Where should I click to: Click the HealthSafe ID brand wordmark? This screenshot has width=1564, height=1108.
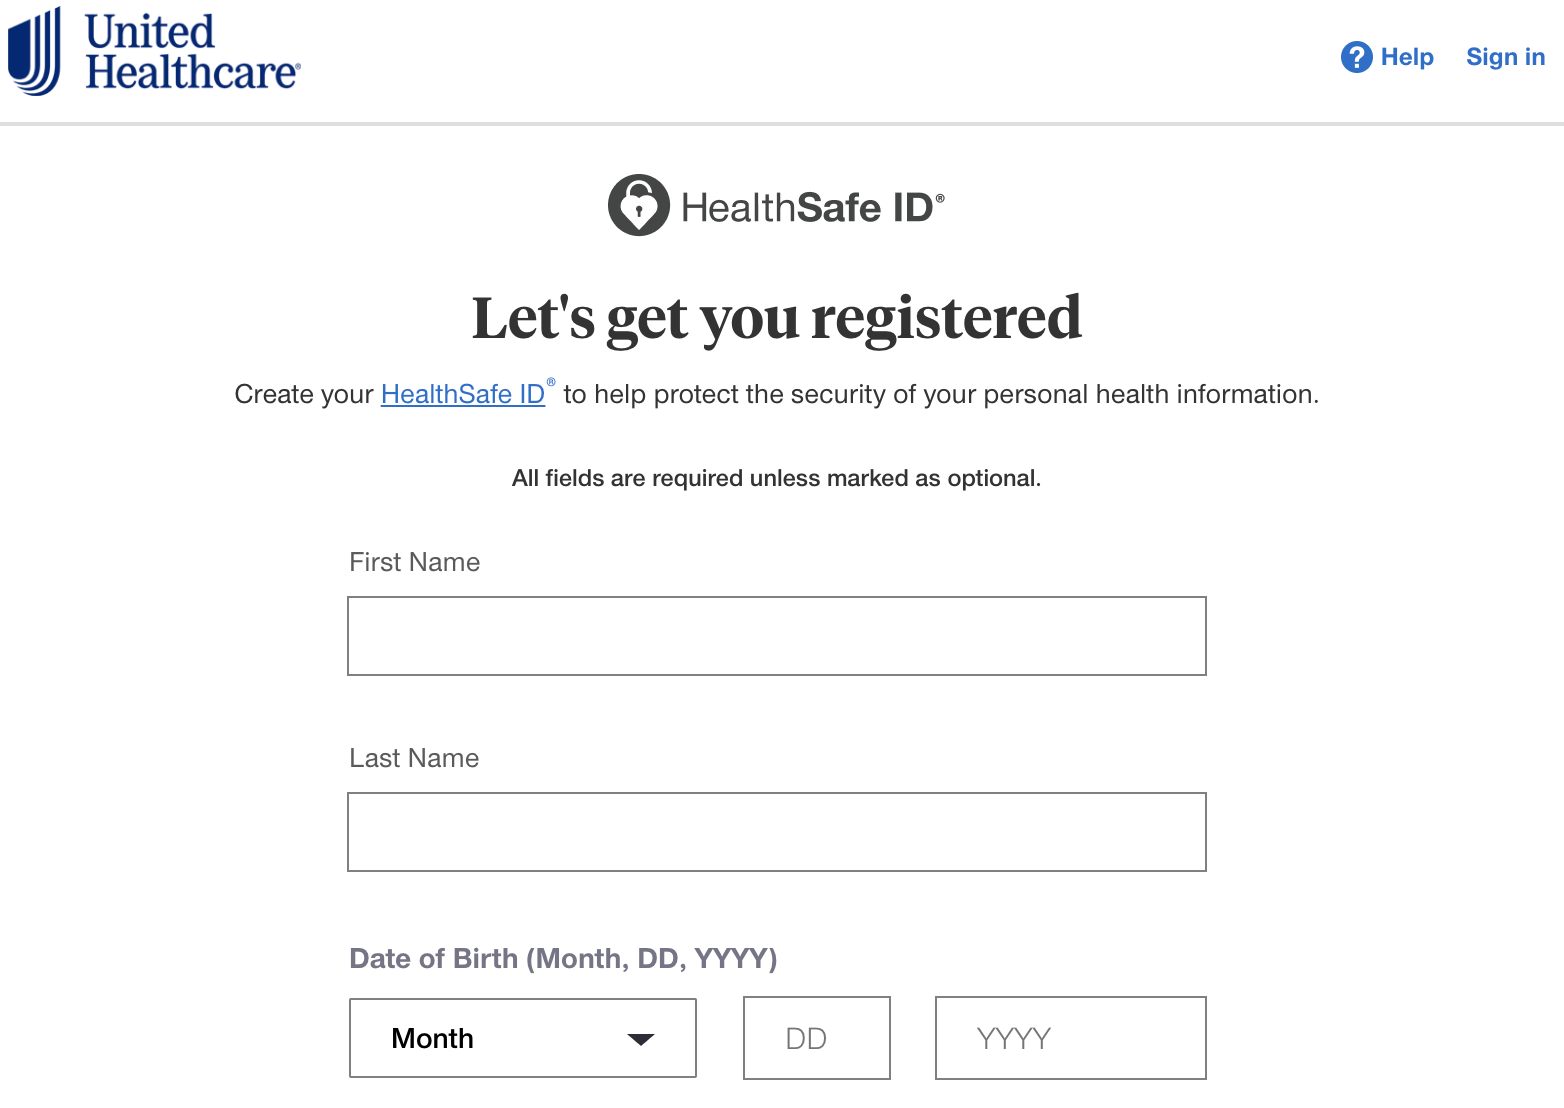[812, 208]
